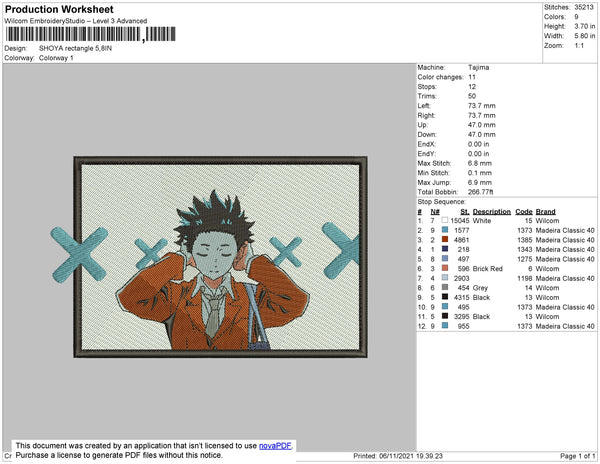Select Grey swatch in stop row 8
The image size is (600, 464).
pyautogui.click(x=445, y=287)
